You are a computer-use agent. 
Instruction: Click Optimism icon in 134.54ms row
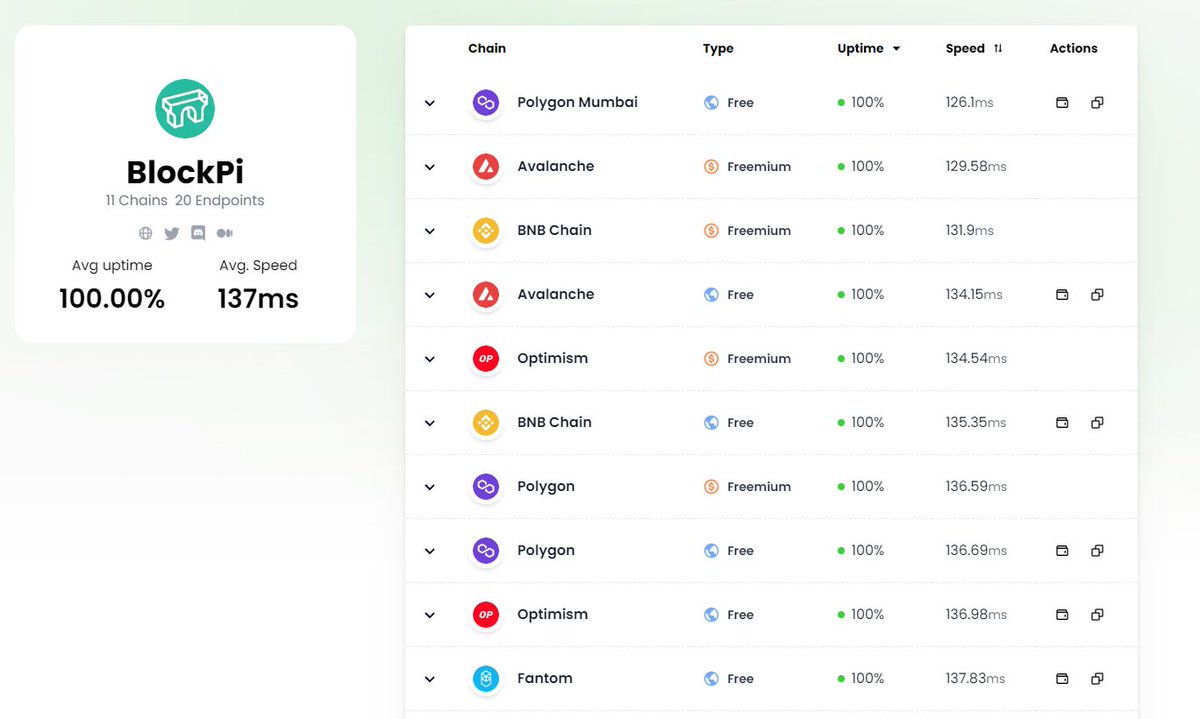click(486, 358)
